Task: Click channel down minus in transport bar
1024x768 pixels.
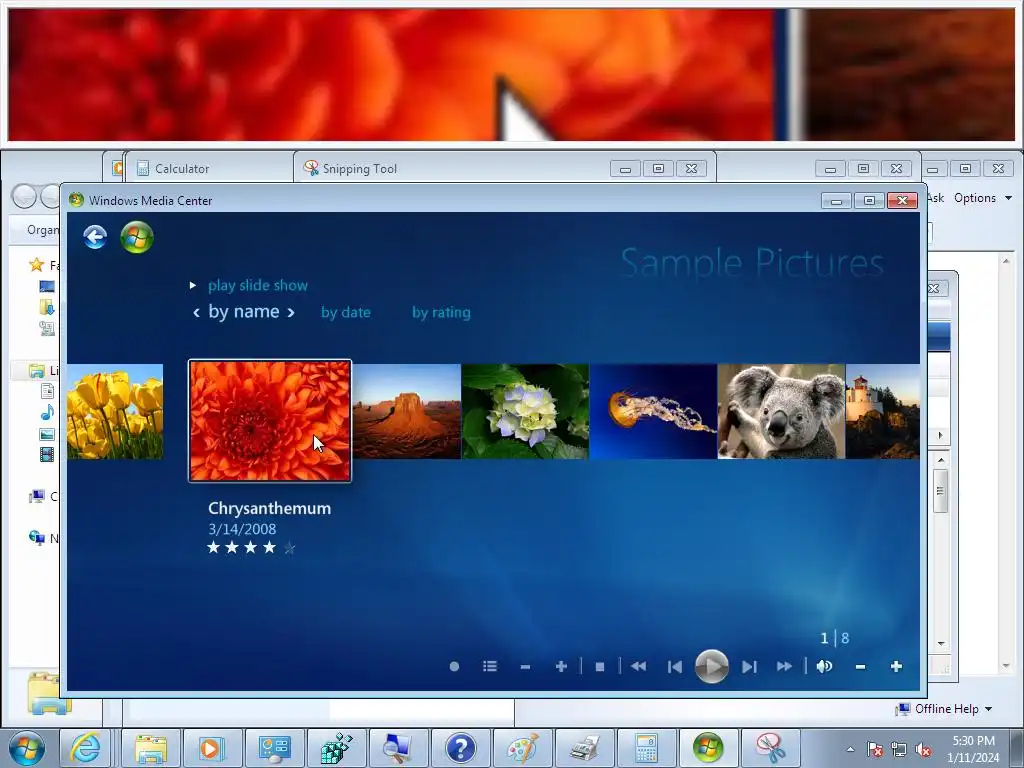Action: (525, 666)
